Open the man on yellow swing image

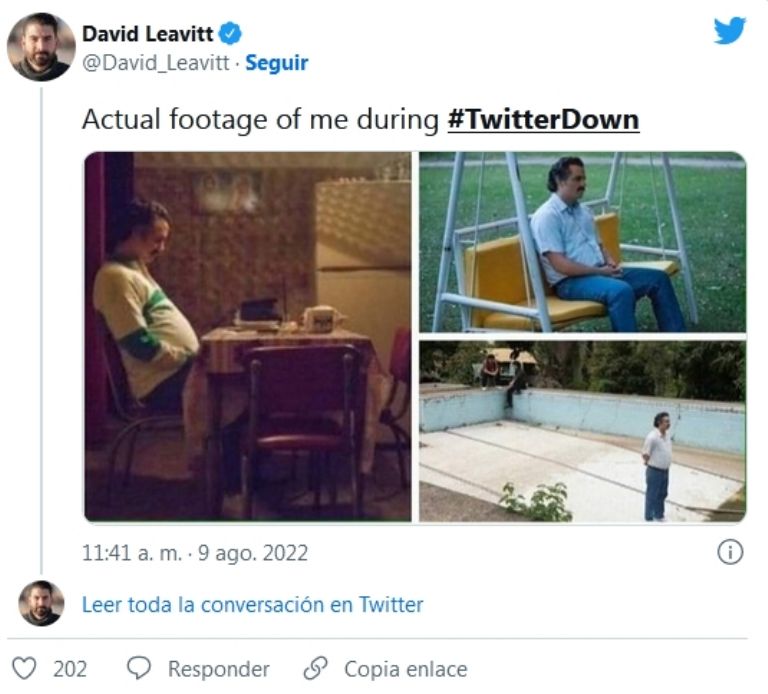tap(582, 241)
